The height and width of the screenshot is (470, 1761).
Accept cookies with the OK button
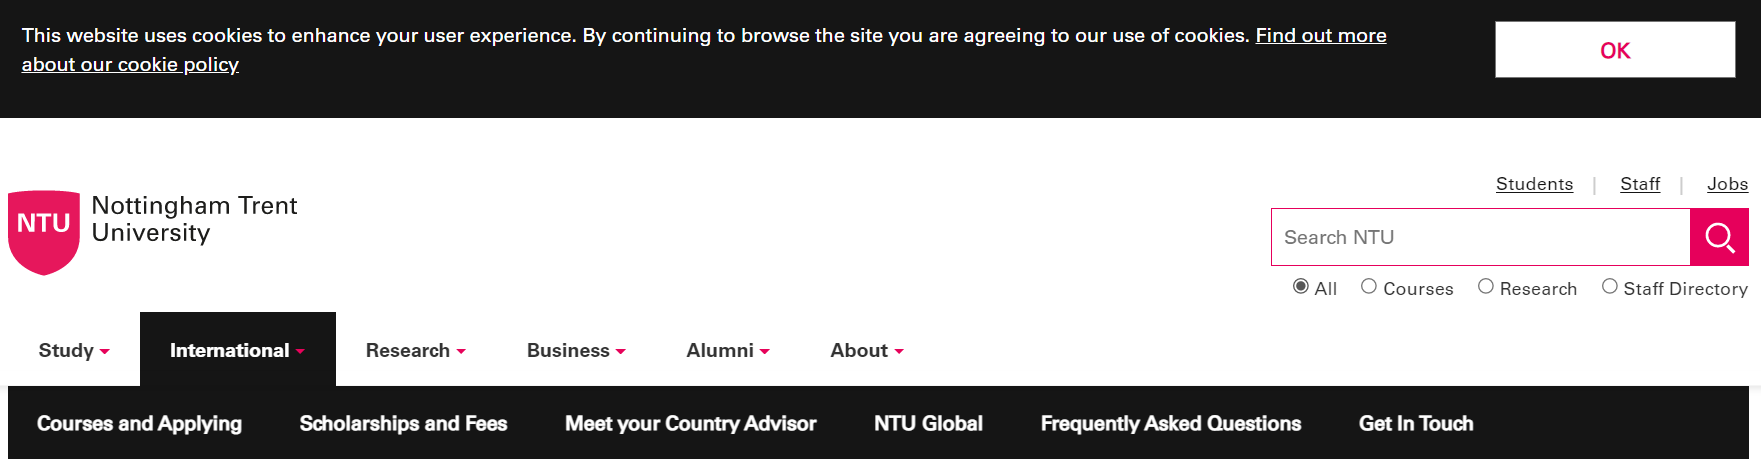point(1615,50)
